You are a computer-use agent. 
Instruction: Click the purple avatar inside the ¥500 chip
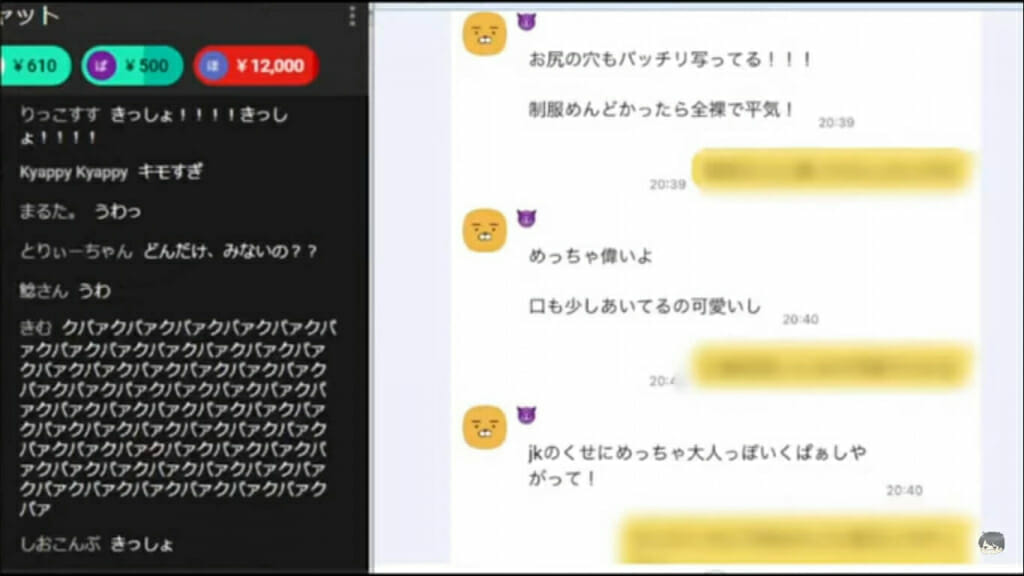[x=101, y=65]
